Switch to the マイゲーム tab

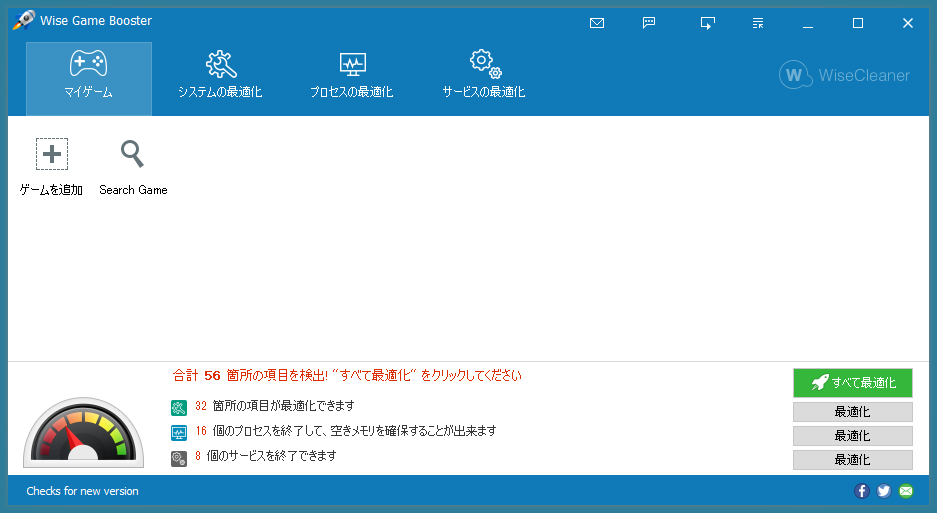click(89, 78)
